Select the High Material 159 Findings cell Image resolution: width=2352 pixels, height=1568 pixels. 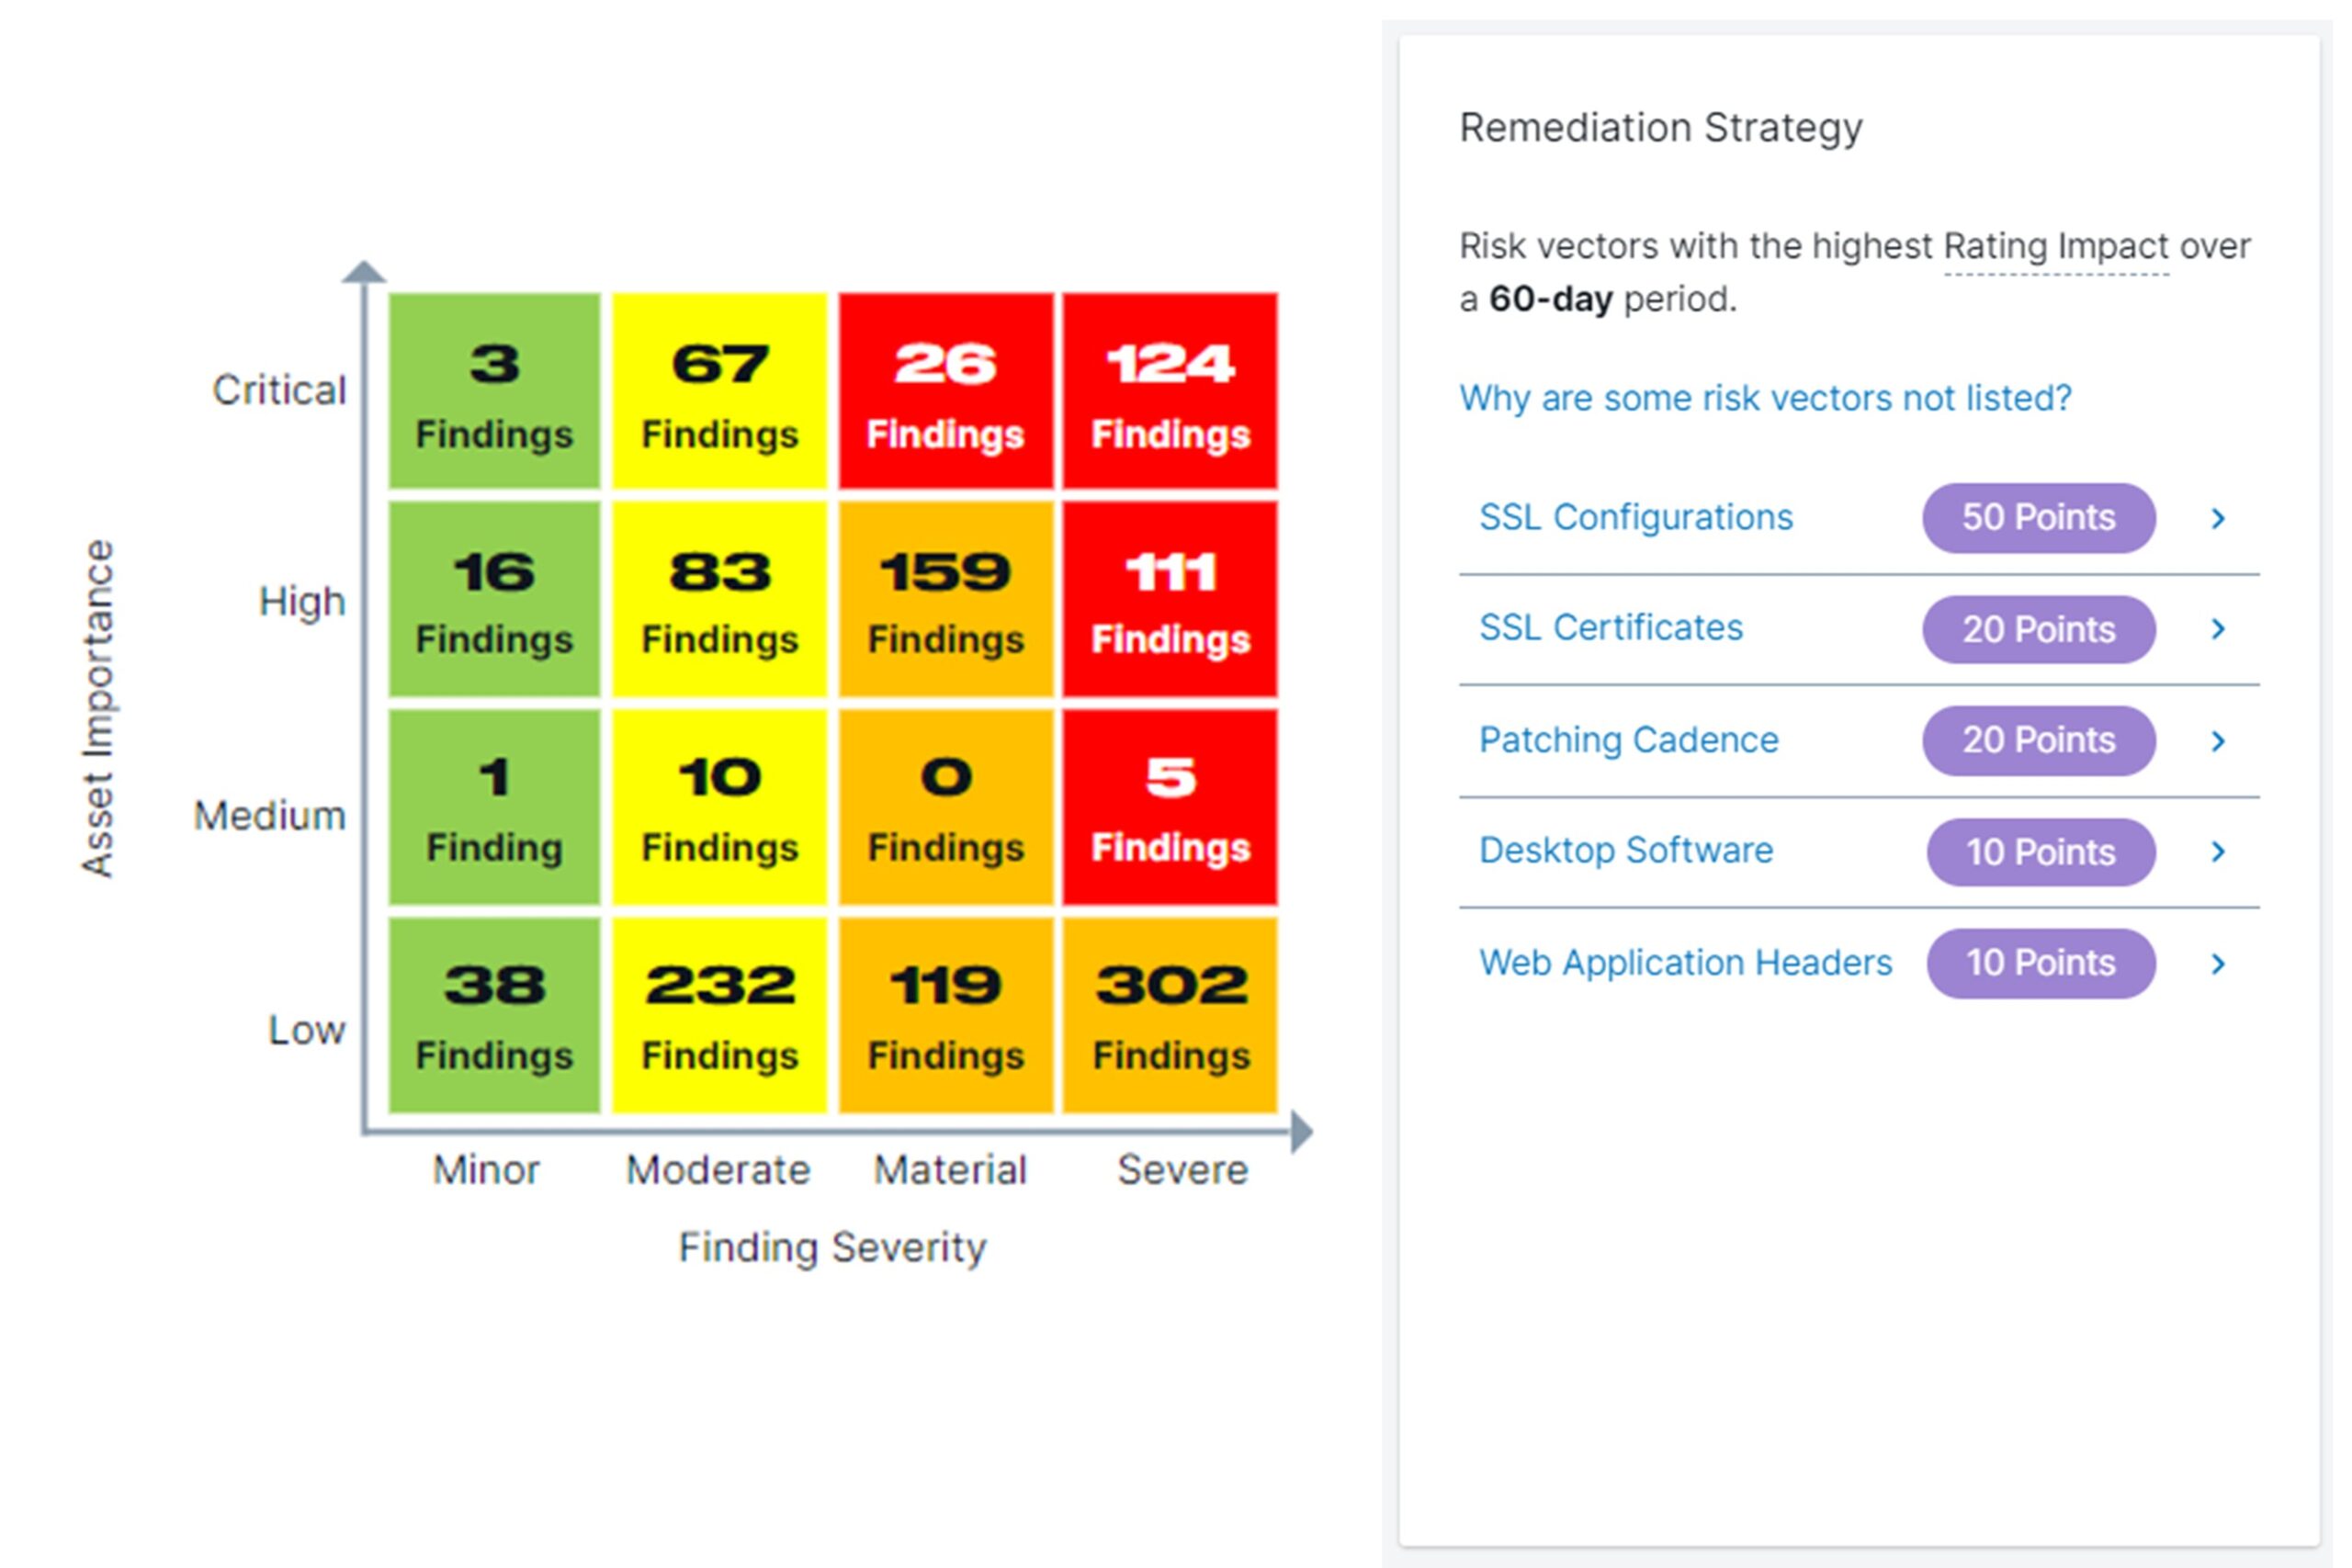[x=945, y=600]
